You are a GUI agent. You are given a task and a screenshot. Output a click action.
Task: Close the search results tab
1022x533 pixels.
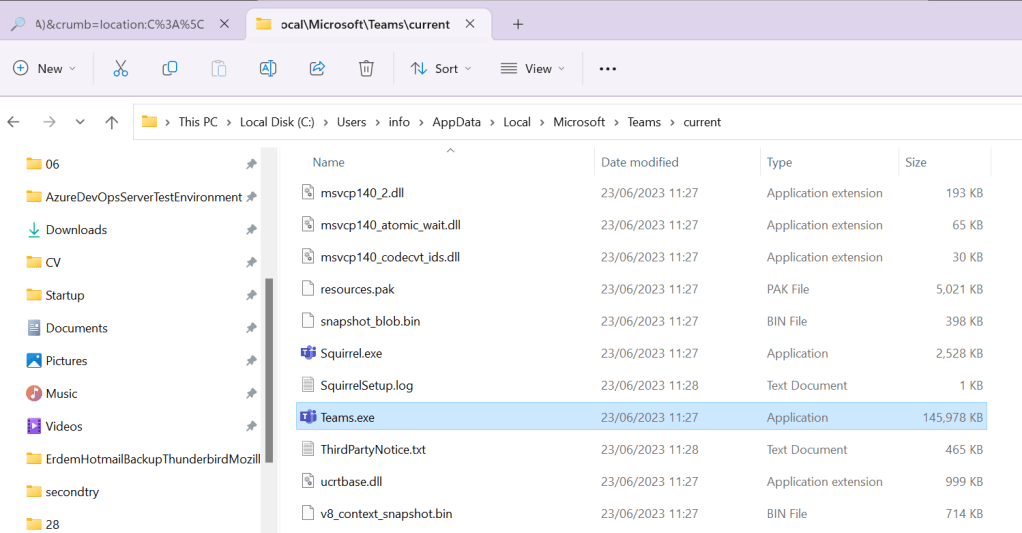coord(224,24)
